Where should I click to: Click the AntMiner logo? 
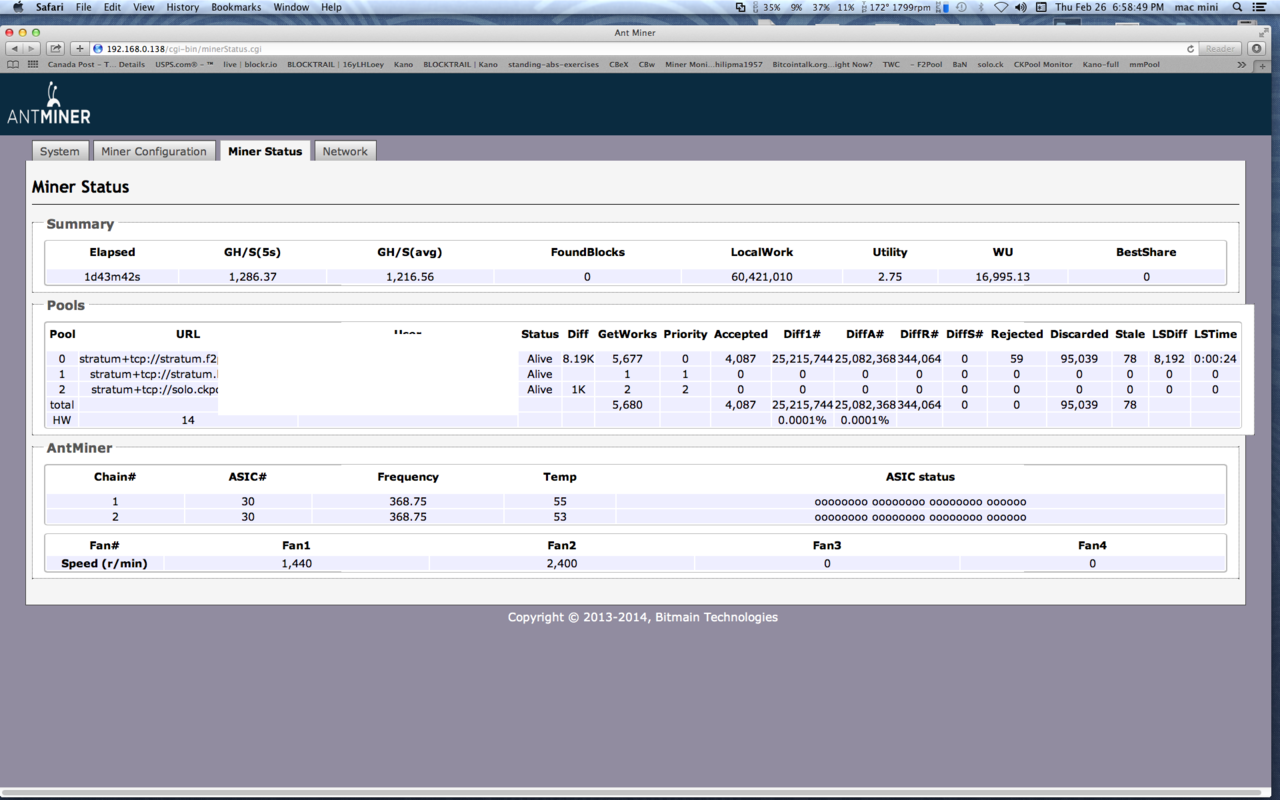coord(49,105)
